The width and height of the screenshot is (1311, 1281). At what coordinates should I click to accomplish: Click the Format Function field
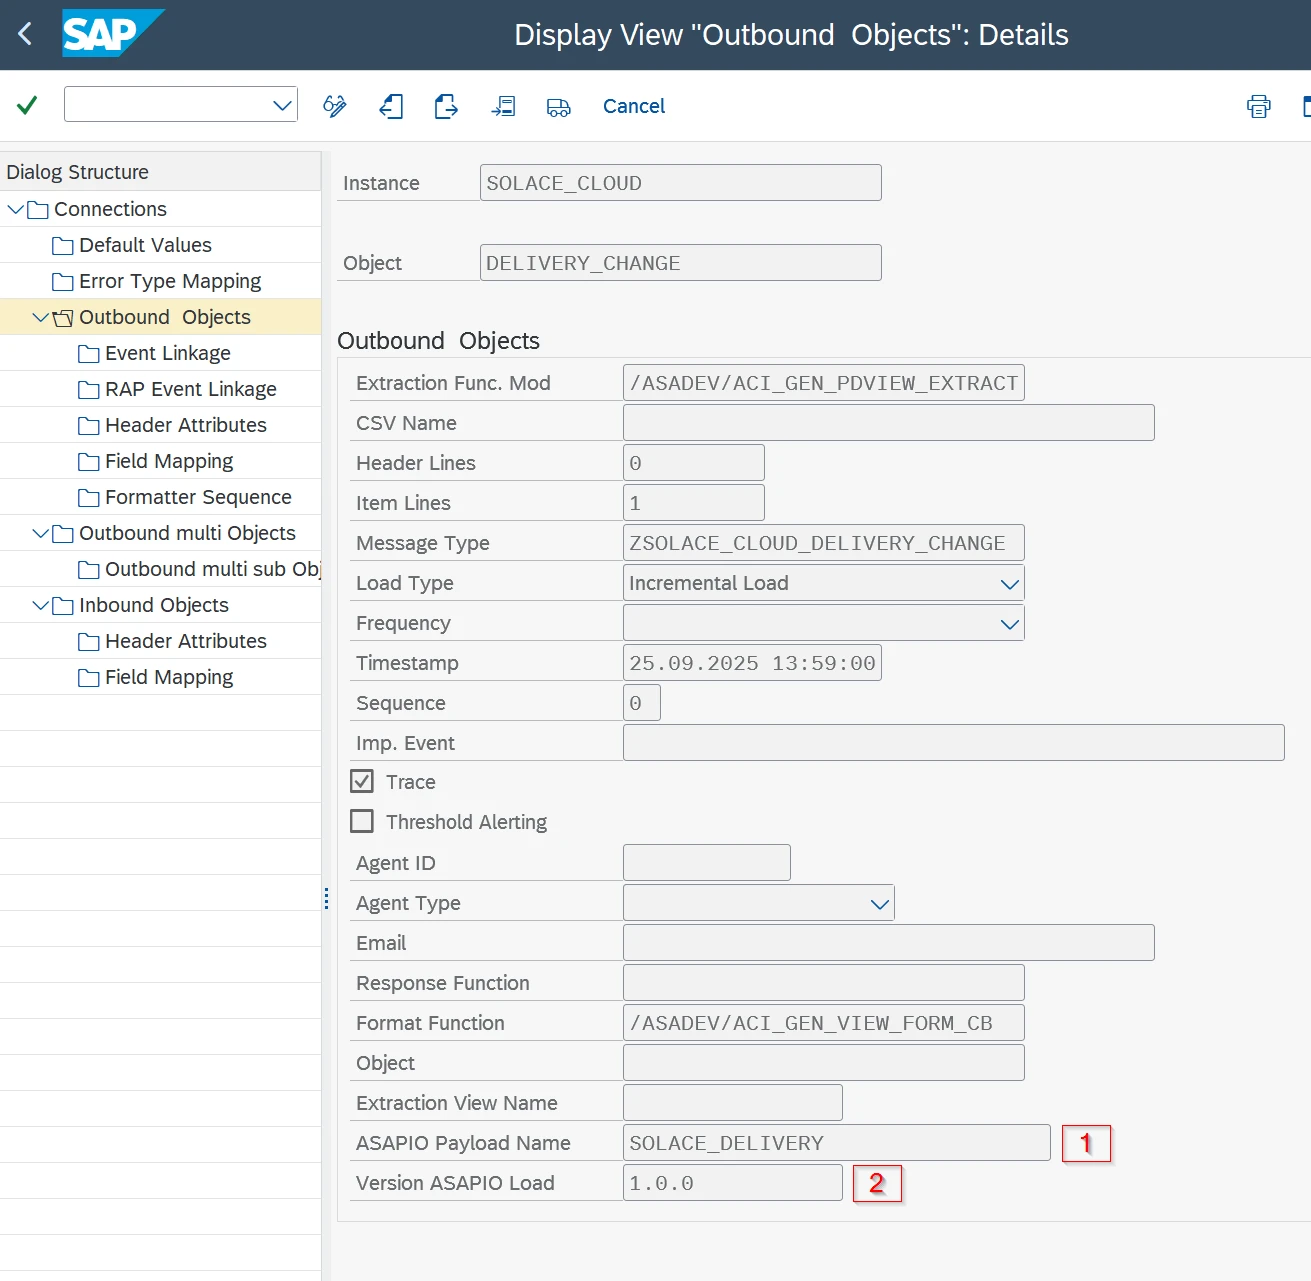pos(824,1023)
